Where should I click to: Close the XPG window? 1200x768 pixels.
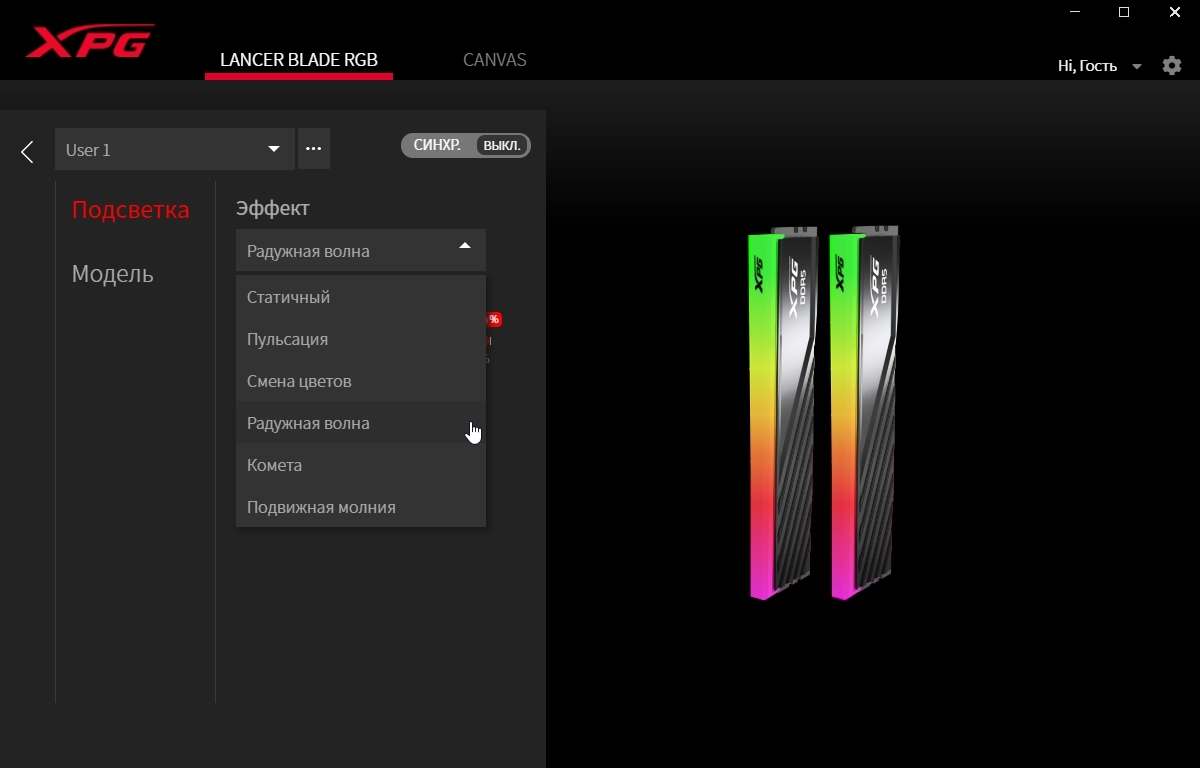[x=1174, y=12]
